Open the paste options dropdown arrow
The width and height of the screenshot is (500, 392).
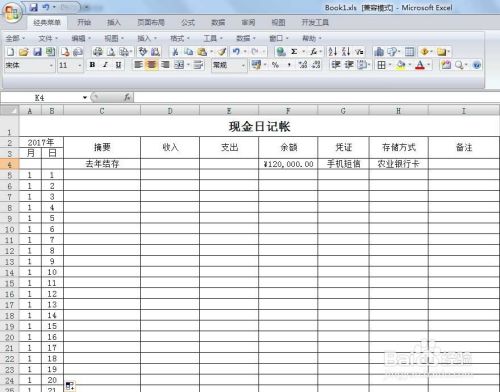click(211, 52)
